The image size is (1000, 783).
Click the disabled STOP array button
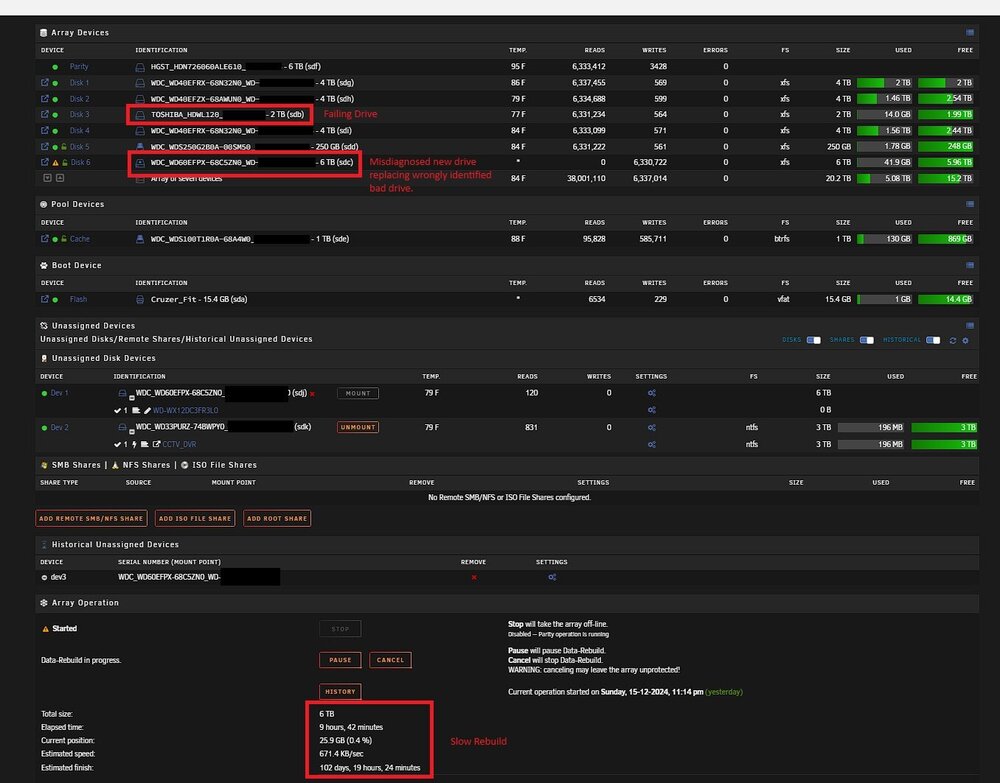point(340,629)
